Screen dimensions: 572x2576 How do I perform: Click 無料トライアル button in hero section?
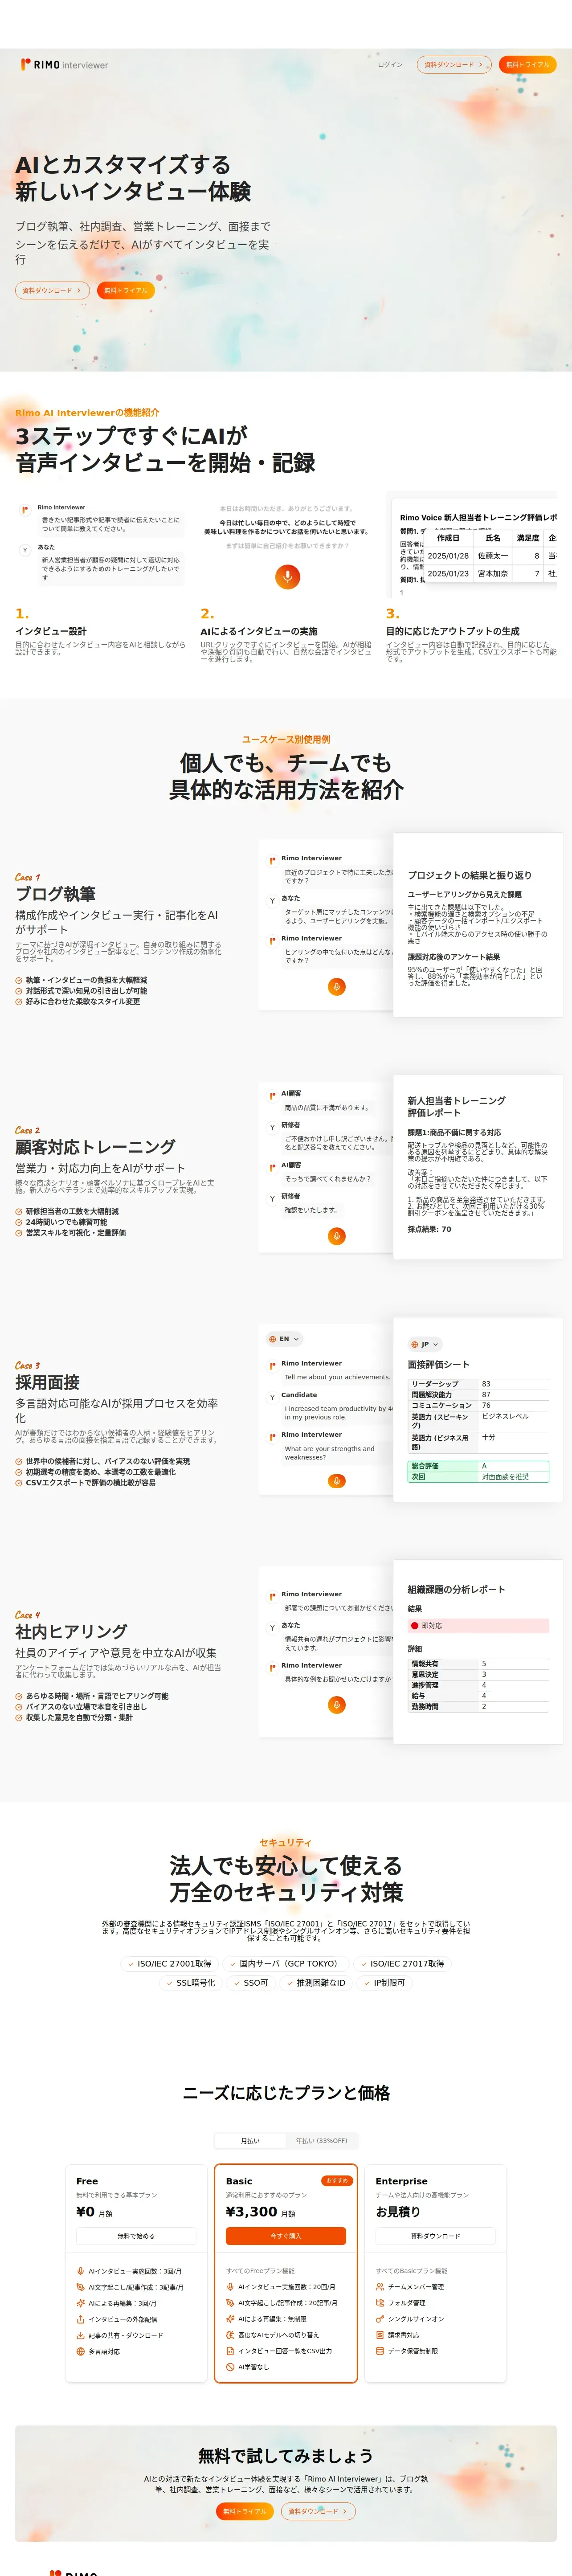pos(125,291)
